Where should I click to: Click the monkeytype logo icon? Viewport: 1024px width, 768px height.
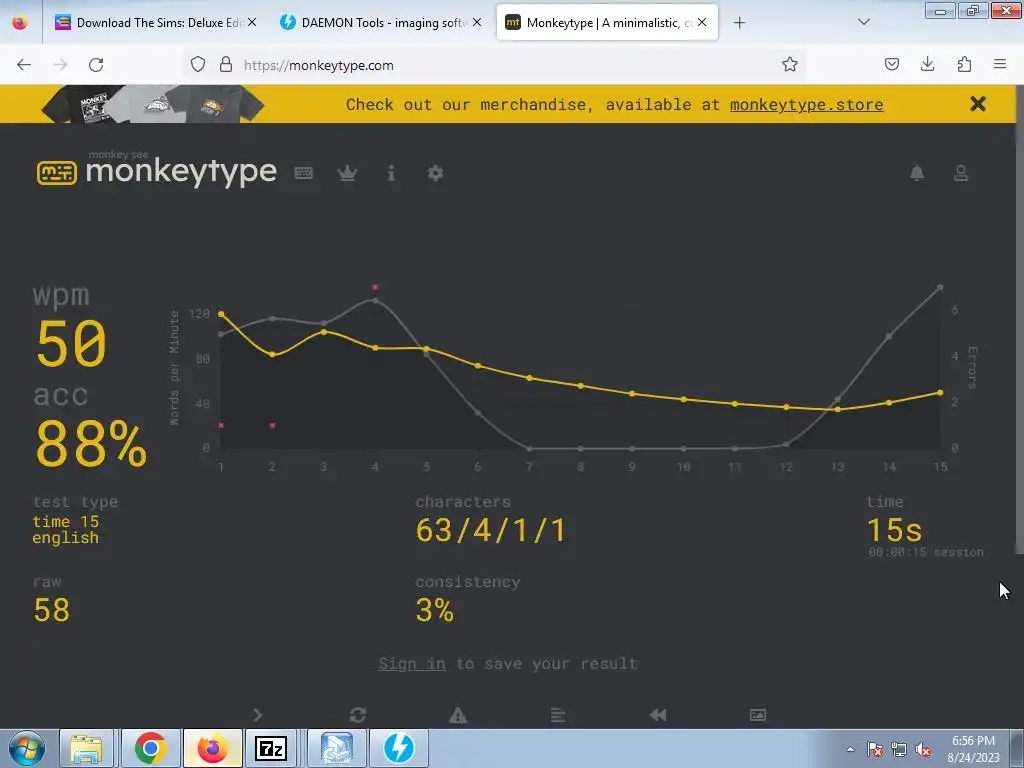pos(57,173)
